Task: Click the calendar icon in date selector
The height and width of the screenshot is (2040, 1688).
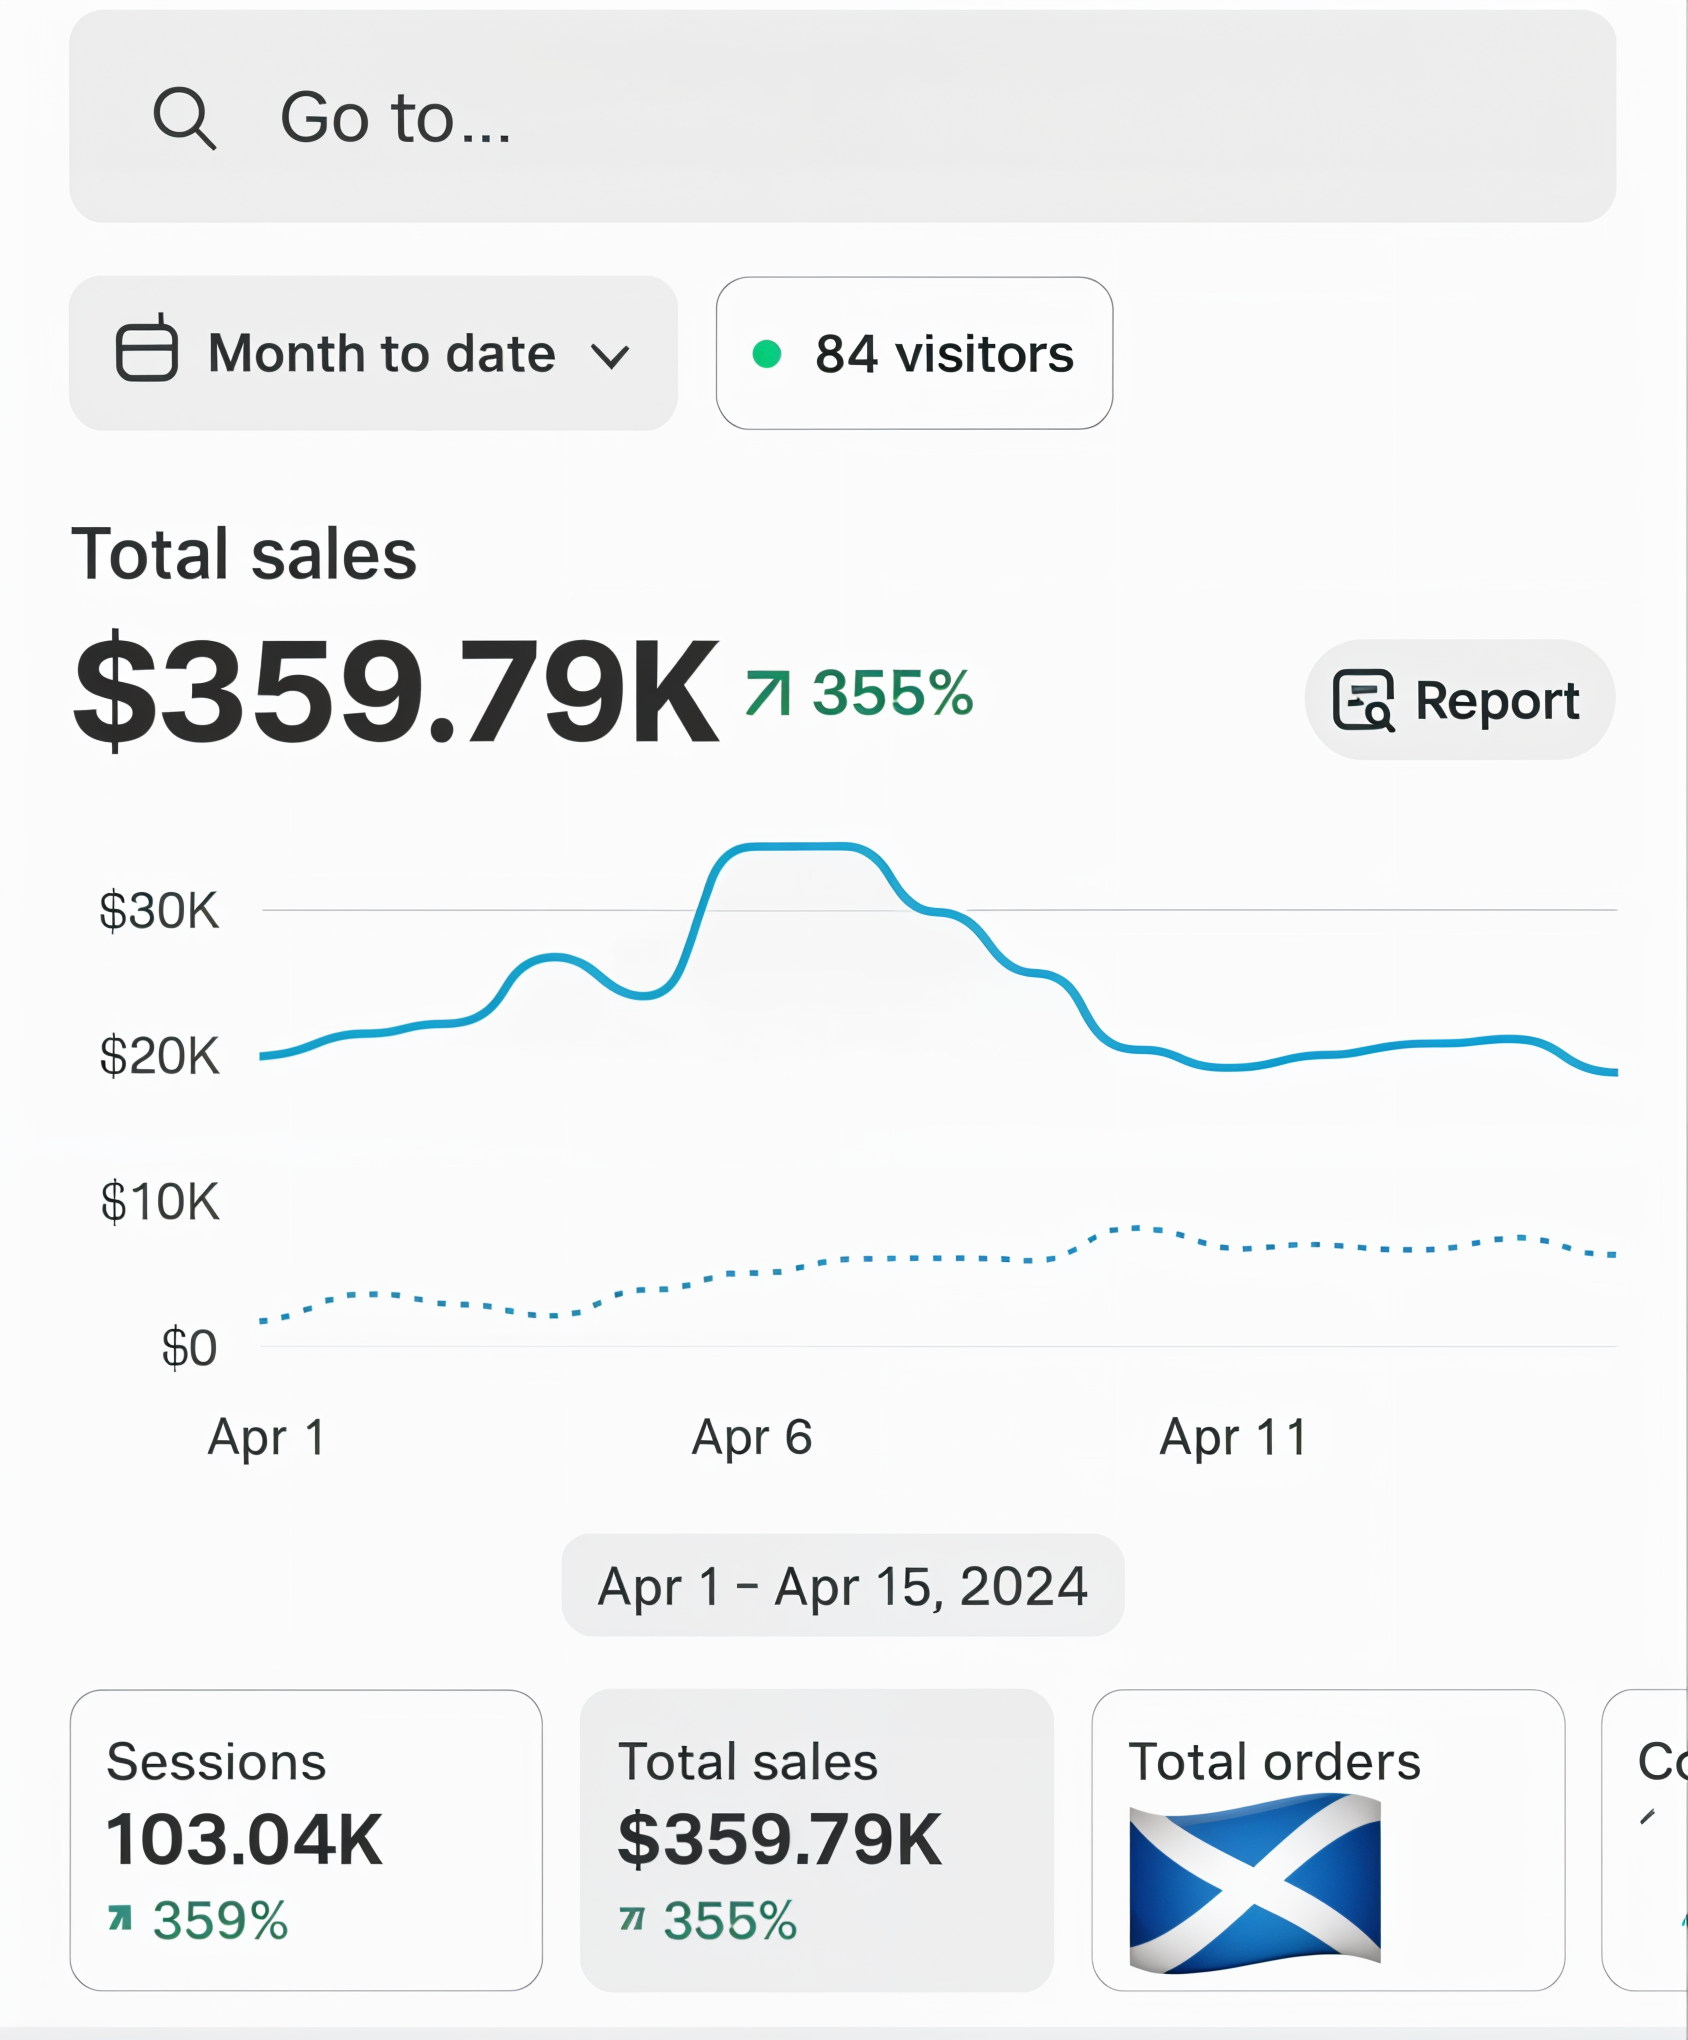Action: (x=147, y=348)
